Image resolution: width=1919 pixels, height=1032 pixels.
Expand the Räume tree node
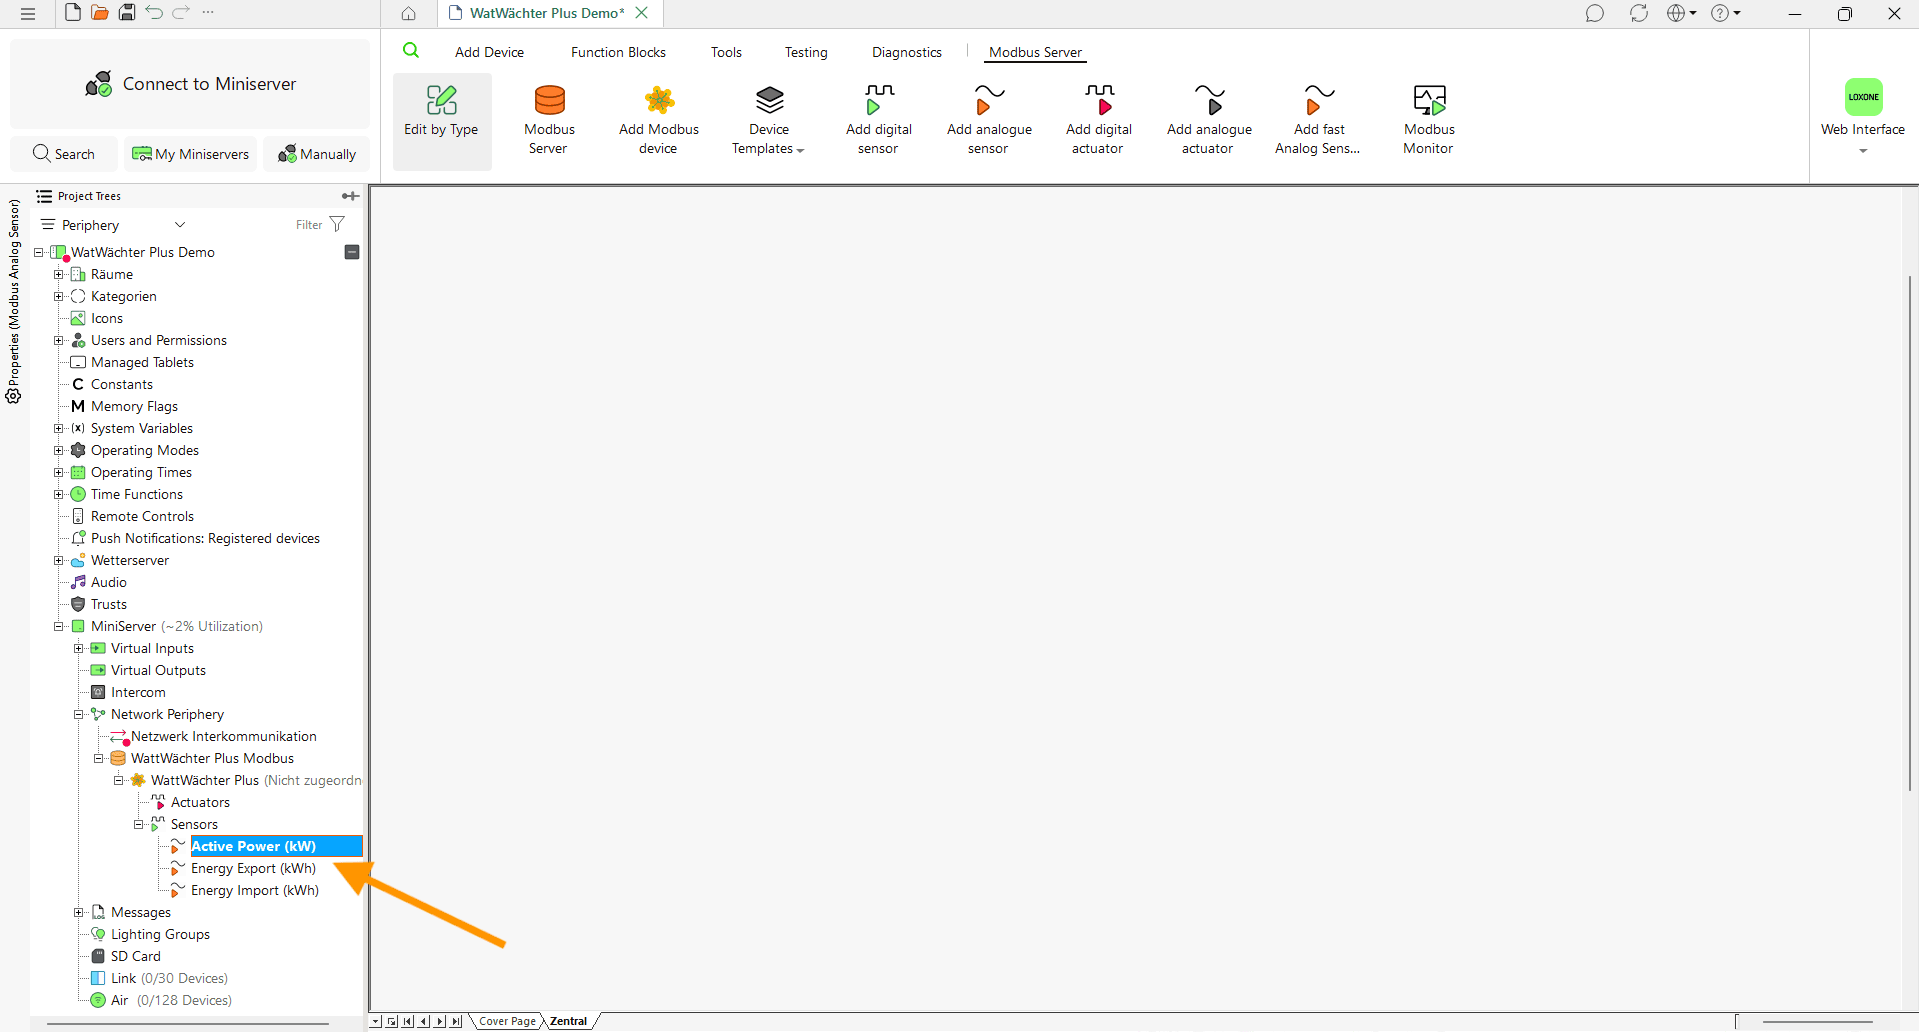[x=58, y=274]
